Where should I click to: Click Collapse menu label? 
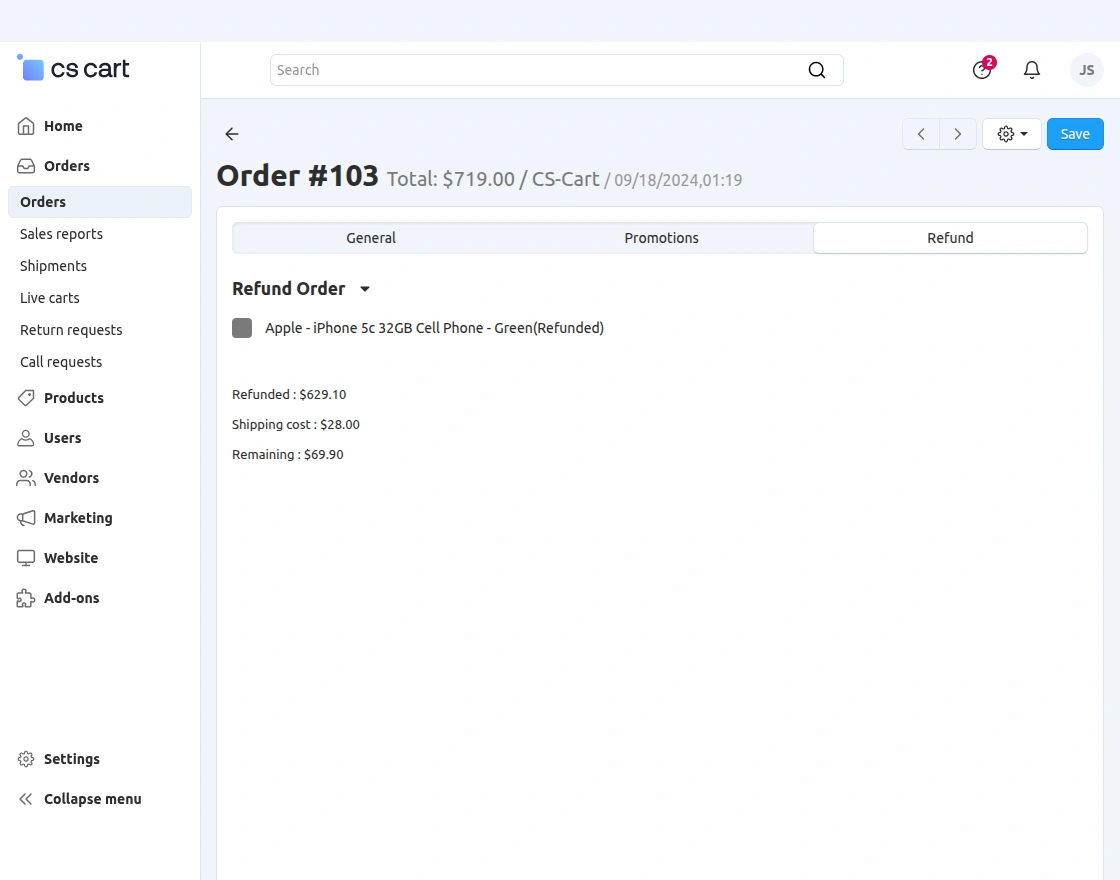pyautogui.click(x=93, y=799)
